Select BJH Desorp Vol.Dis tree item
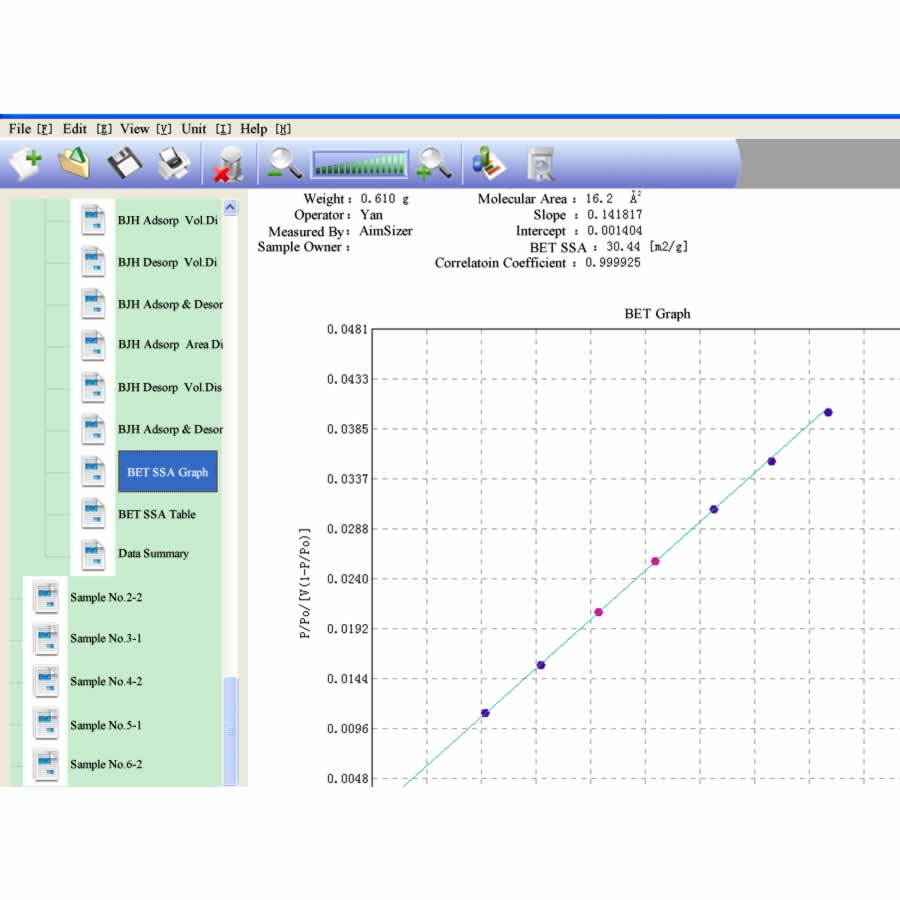The image size is (900, 900). pyautogui.click(x=169, y=387)
